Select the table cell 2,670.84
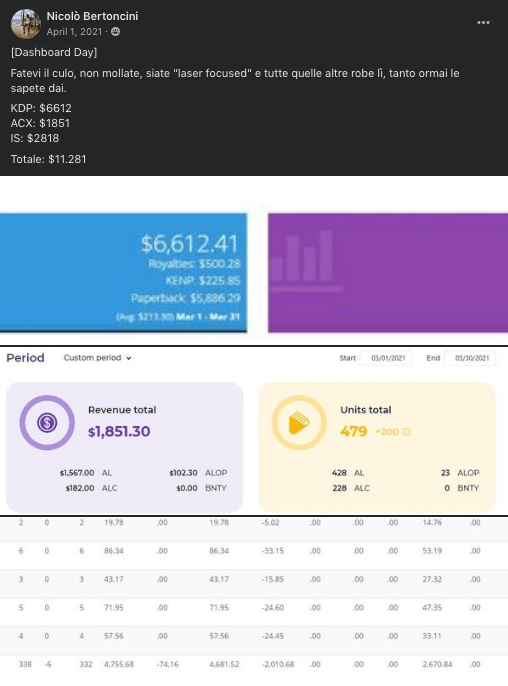Viewport: 508px width, 686px height. click(437, 664)
